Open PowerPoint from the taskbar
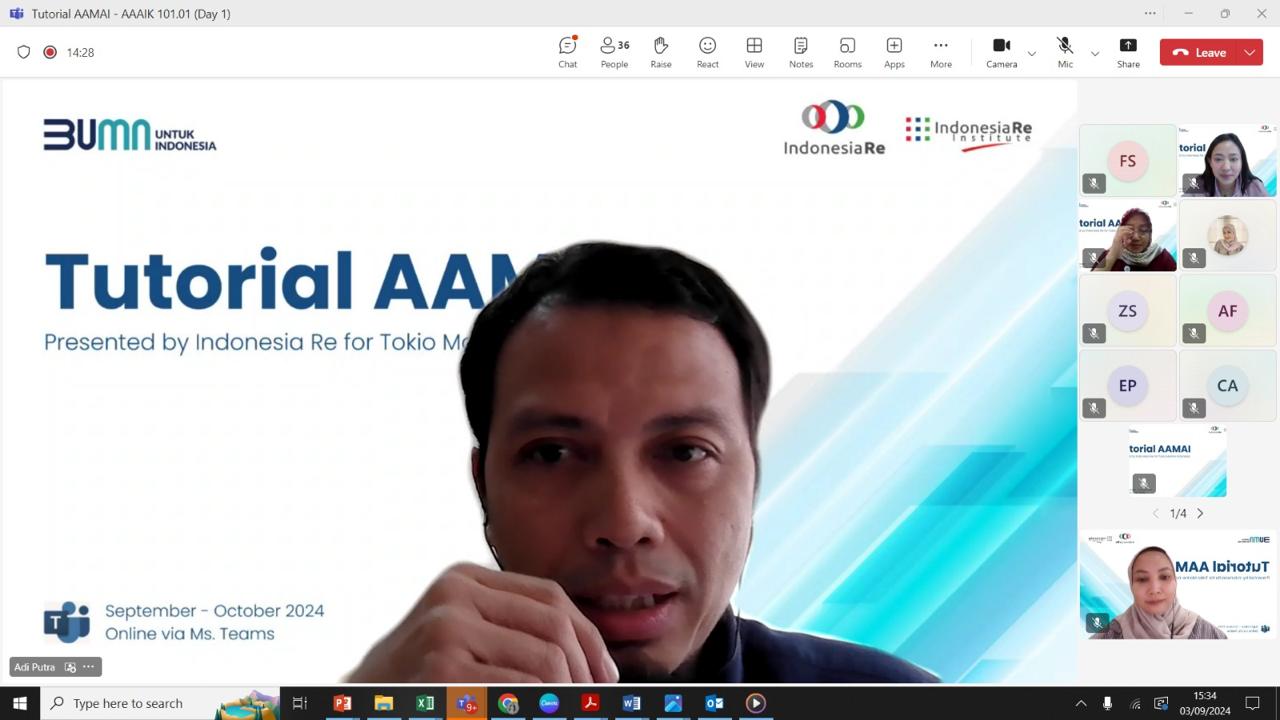This screenshot has width=1280, height=720. [x=342, y=703]
